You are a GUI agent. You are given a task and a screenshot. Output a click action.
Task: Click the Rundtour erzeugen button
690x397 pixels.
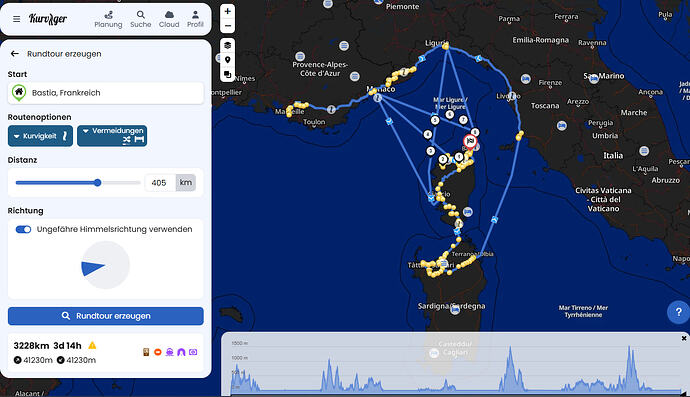tap(106, 316)
